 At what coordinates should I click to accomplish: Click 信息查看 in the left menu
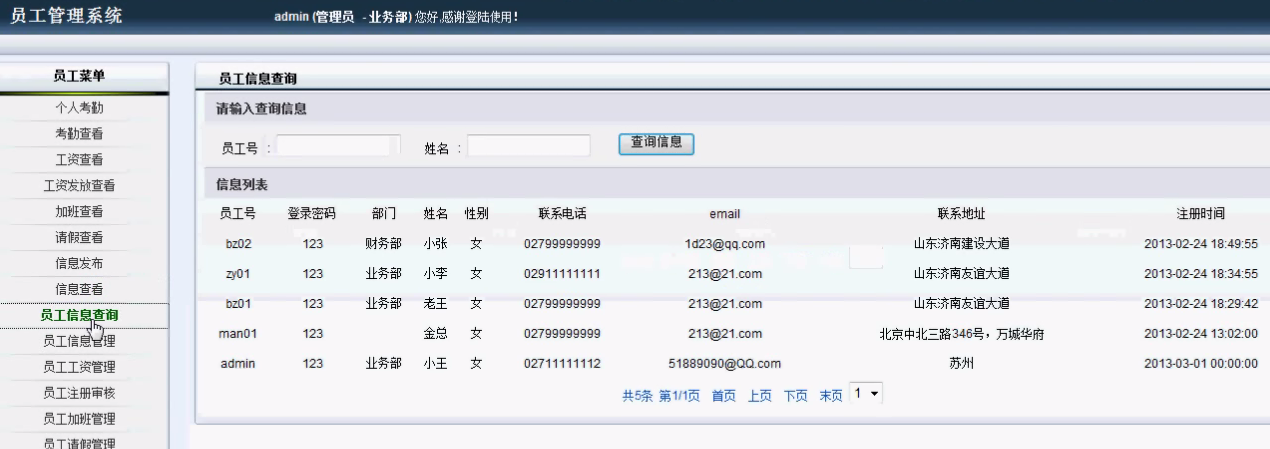pyautogui.click(x=79, y=289)
